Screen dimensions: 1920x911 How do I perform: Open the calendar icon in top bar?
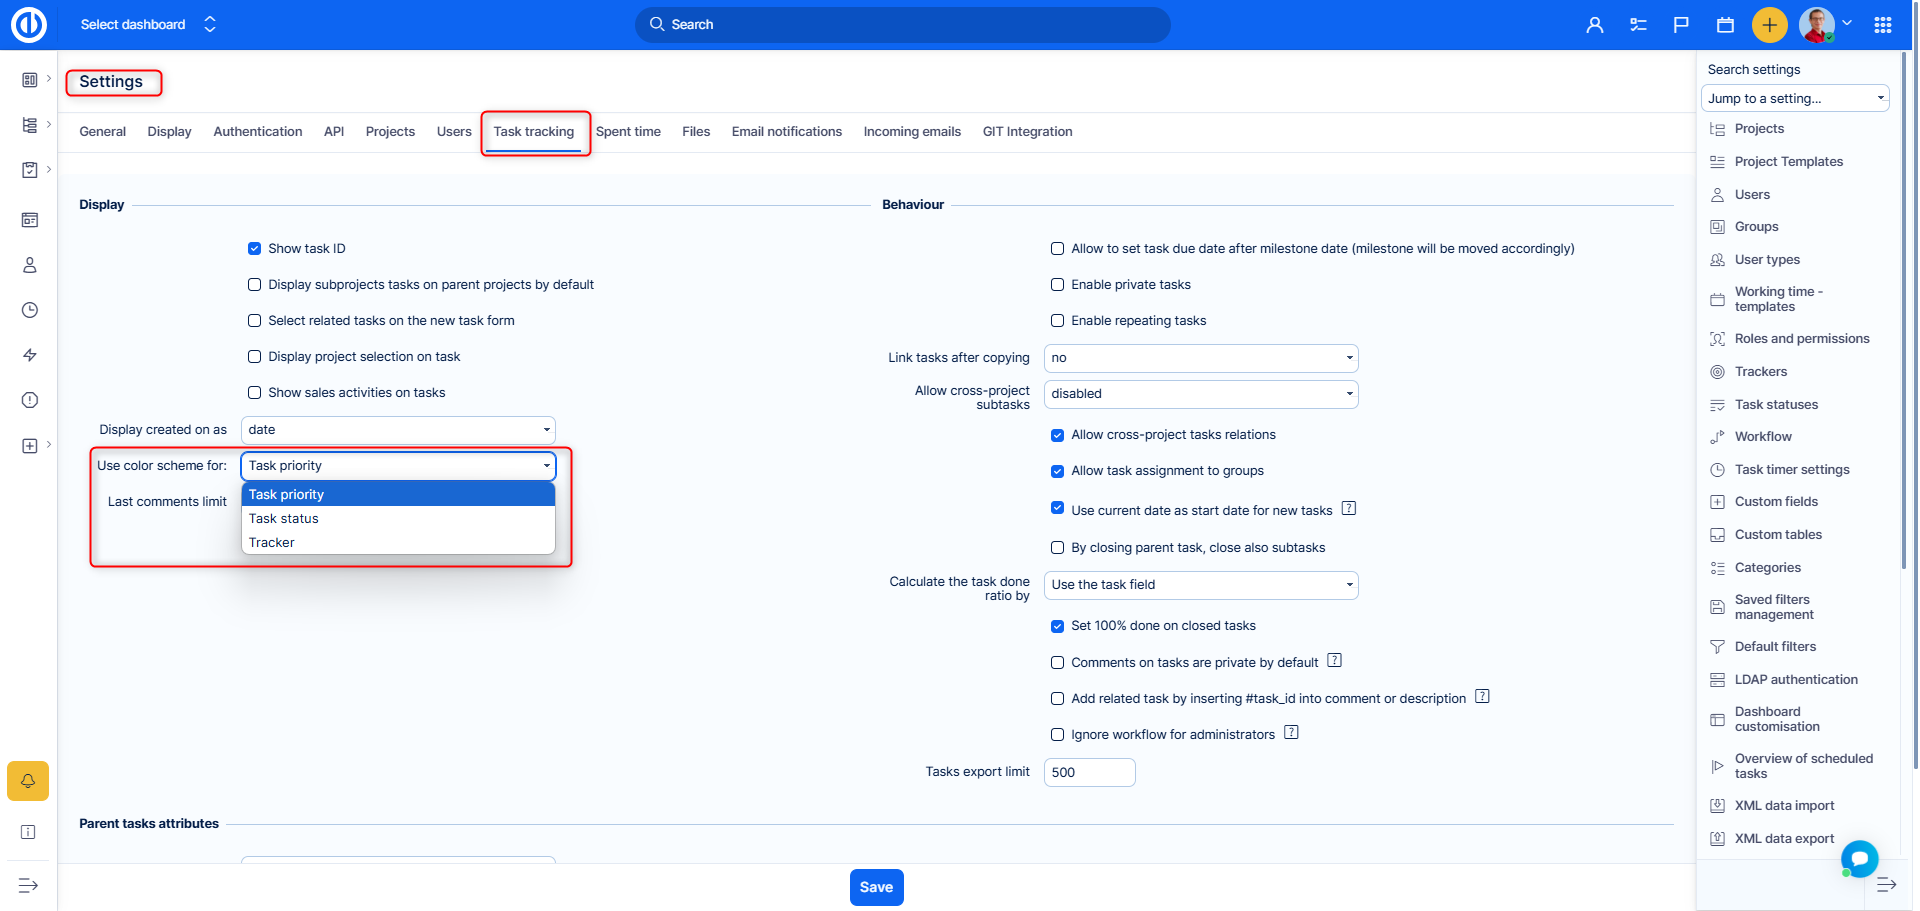[1725, 25]
